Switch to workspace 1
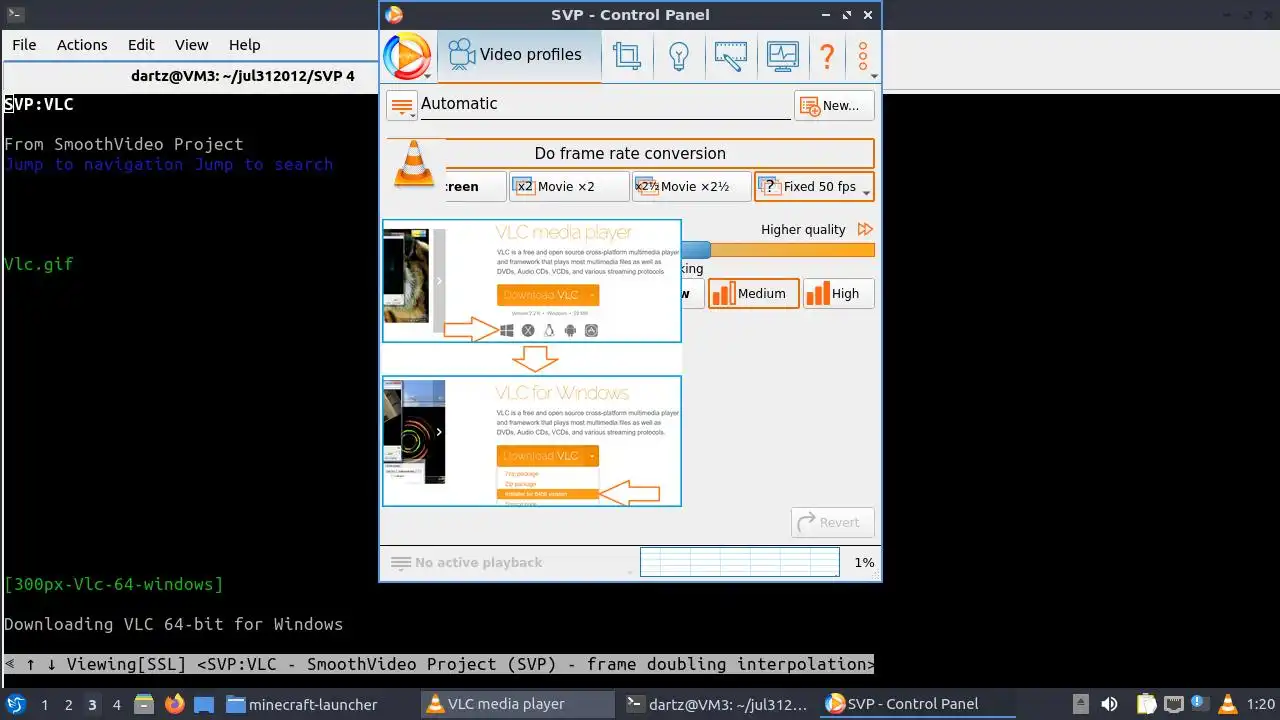Screen dimensions: 1280x720 coord(44,705)
